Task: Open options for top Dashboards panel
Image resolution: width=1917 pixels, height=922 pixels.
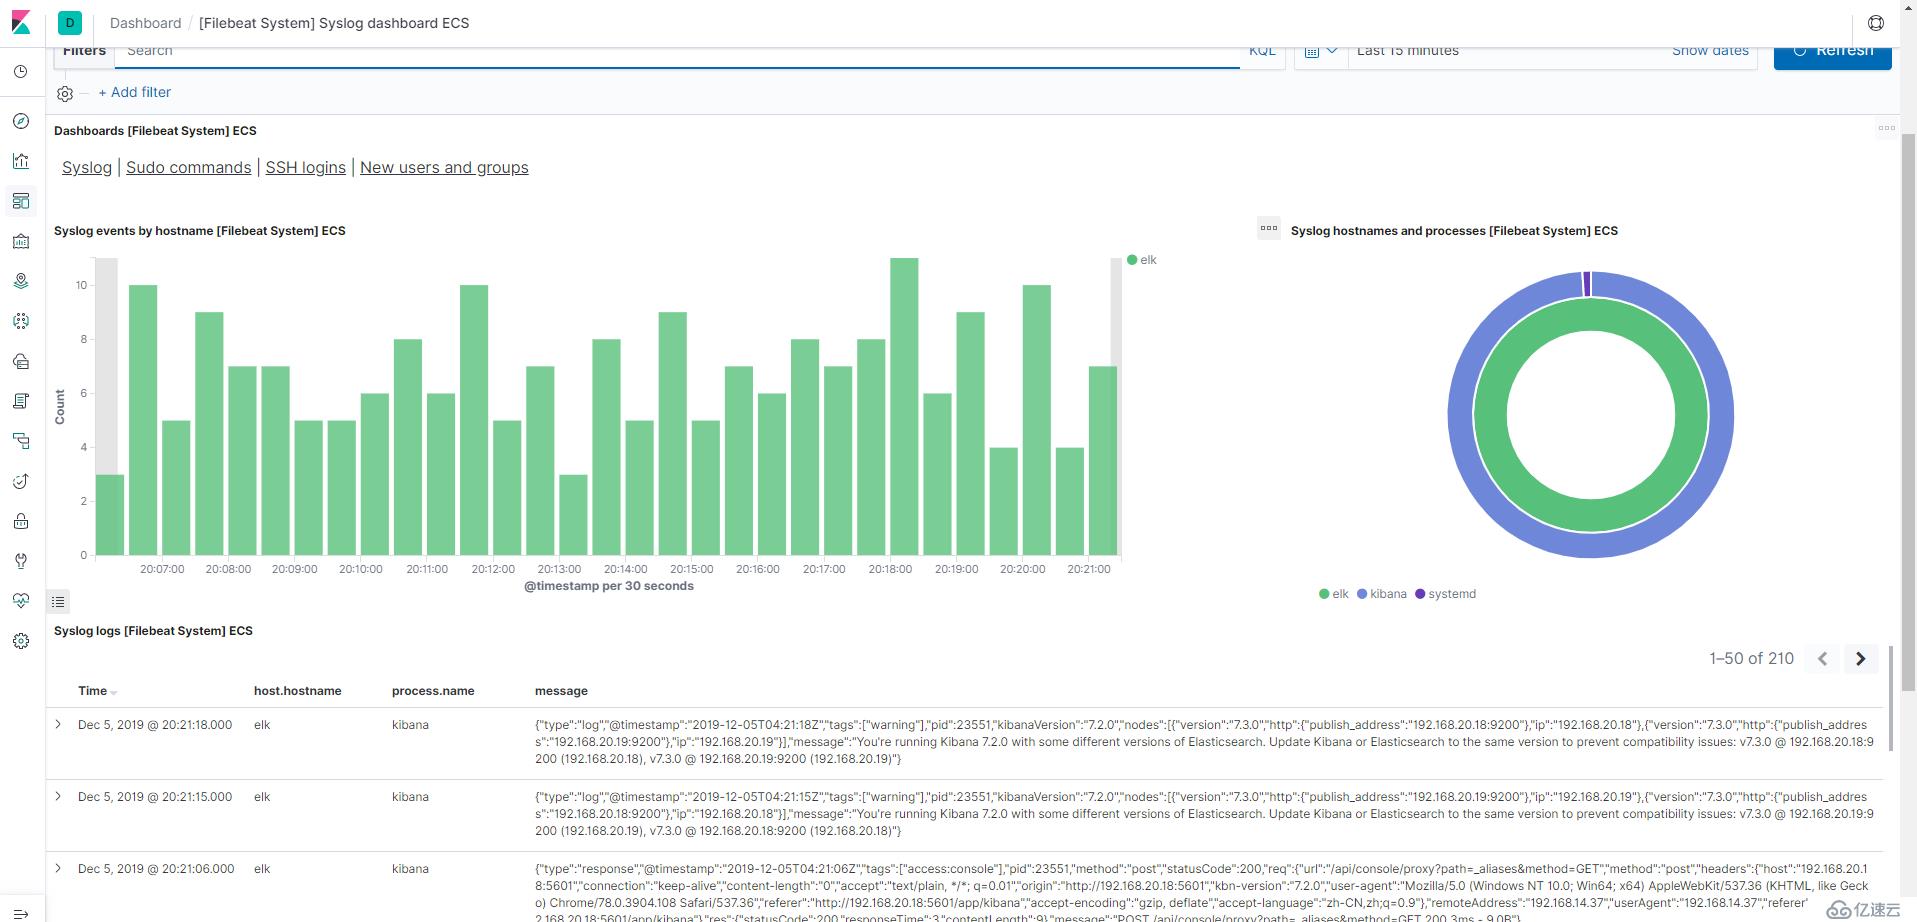Action: [x=1887, y=127]
